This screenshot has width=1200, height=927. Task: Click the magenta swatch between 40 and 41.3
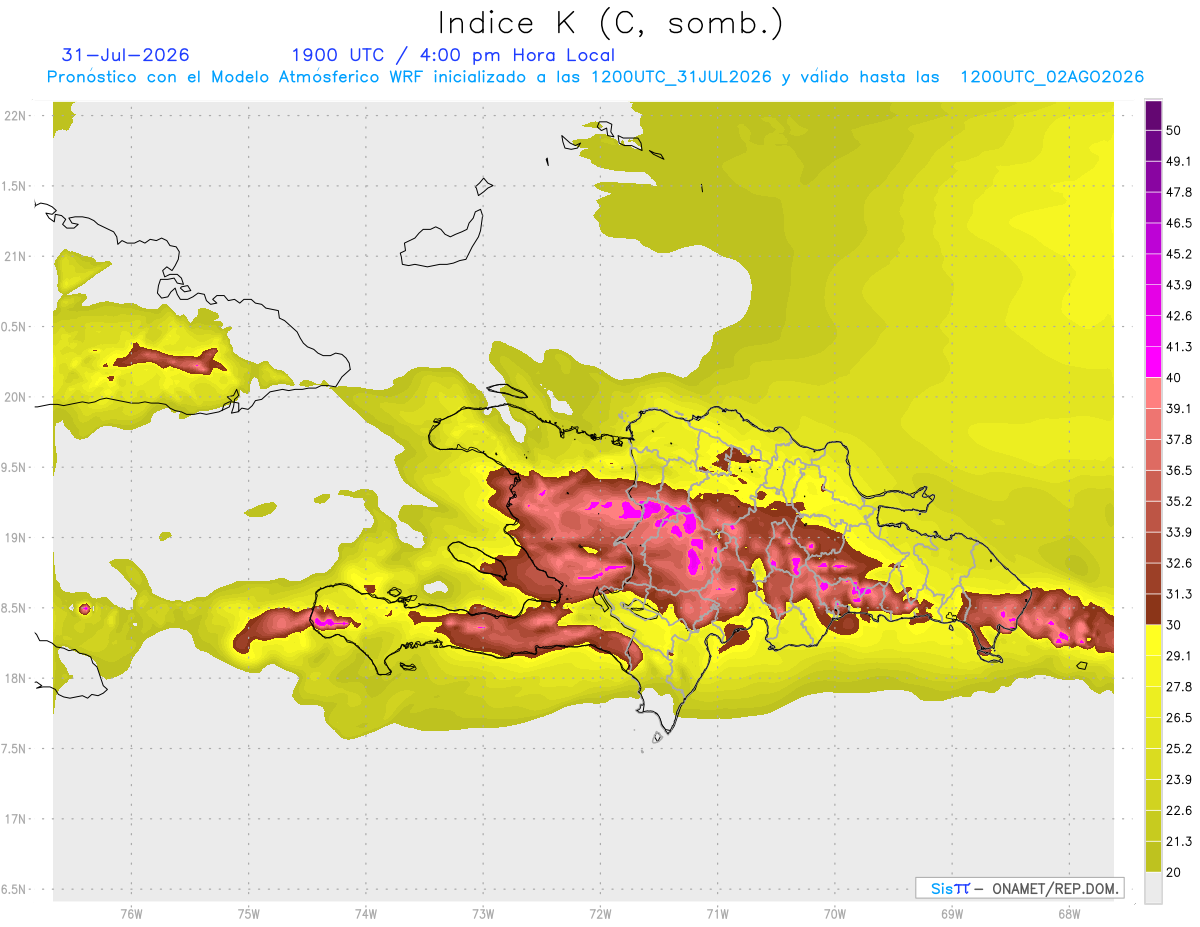point(1153,362)
